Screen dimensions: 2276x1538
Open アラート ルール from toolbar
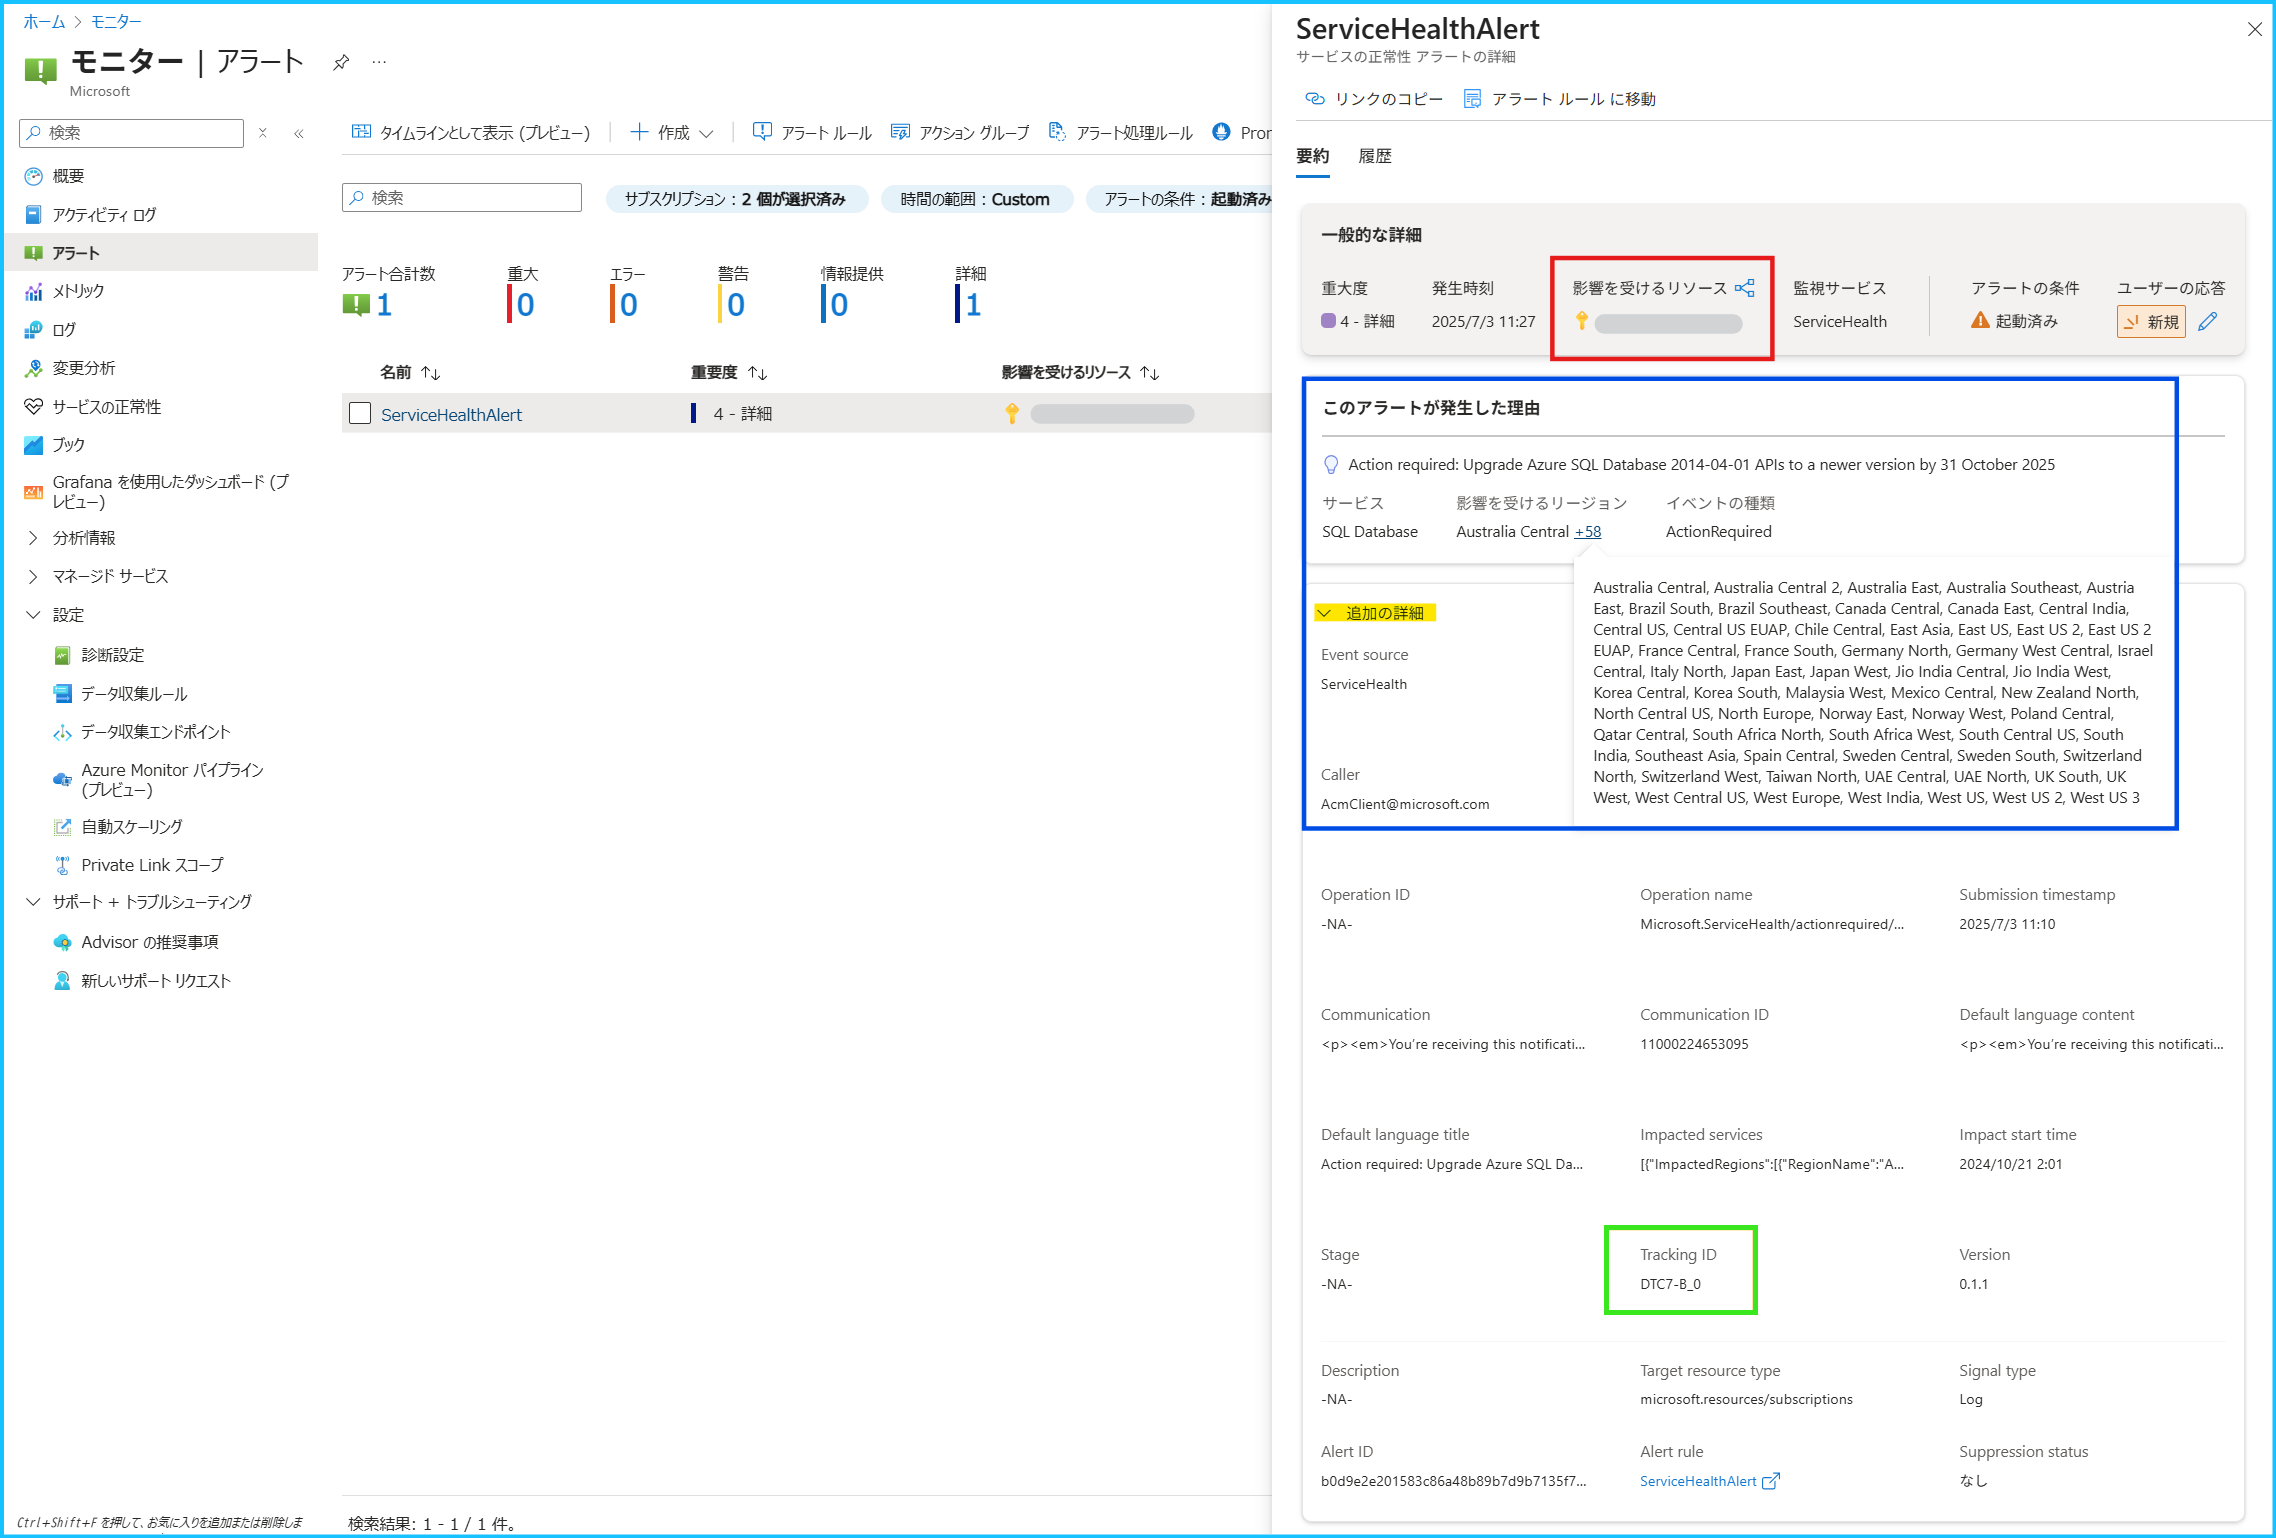coord(812,132)
